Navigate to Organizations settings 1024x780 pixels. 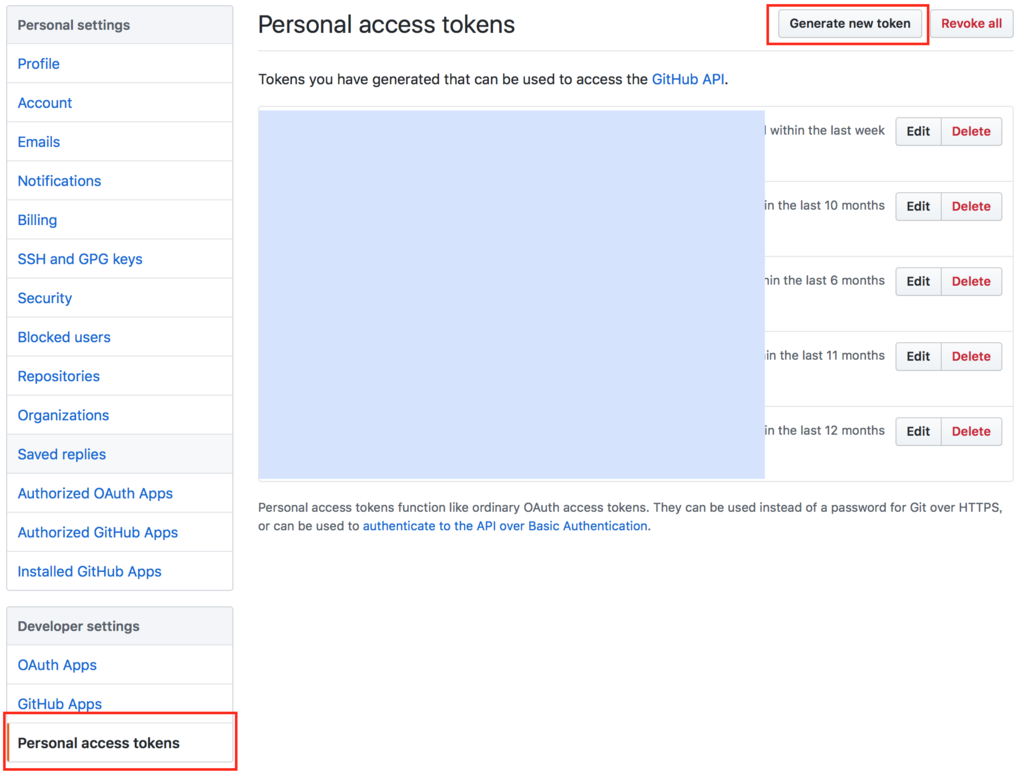point(63,415)
